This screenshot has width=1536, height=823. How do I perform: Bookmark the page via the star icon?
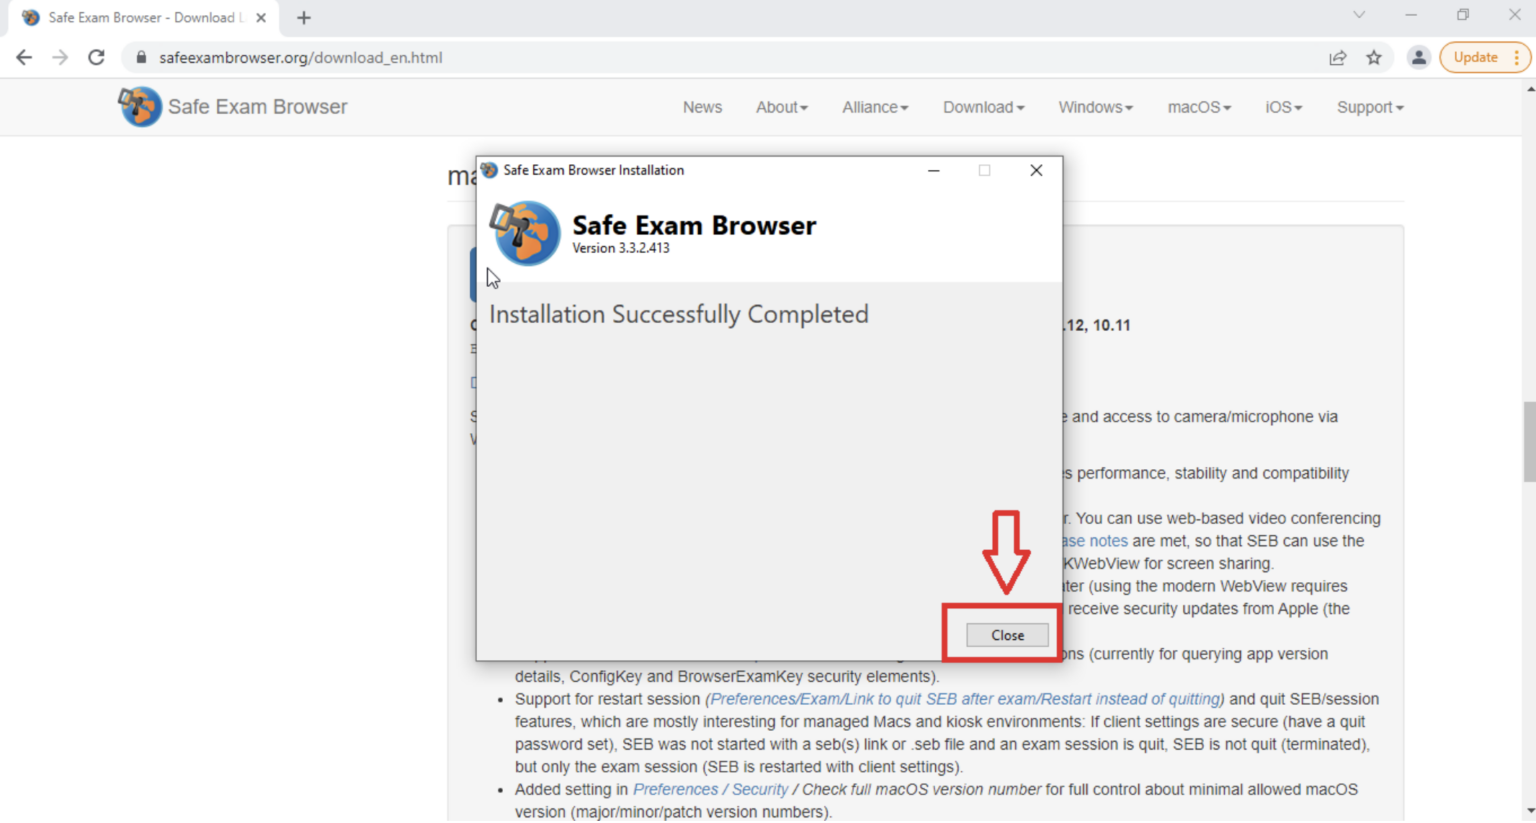coord(1375,57)
